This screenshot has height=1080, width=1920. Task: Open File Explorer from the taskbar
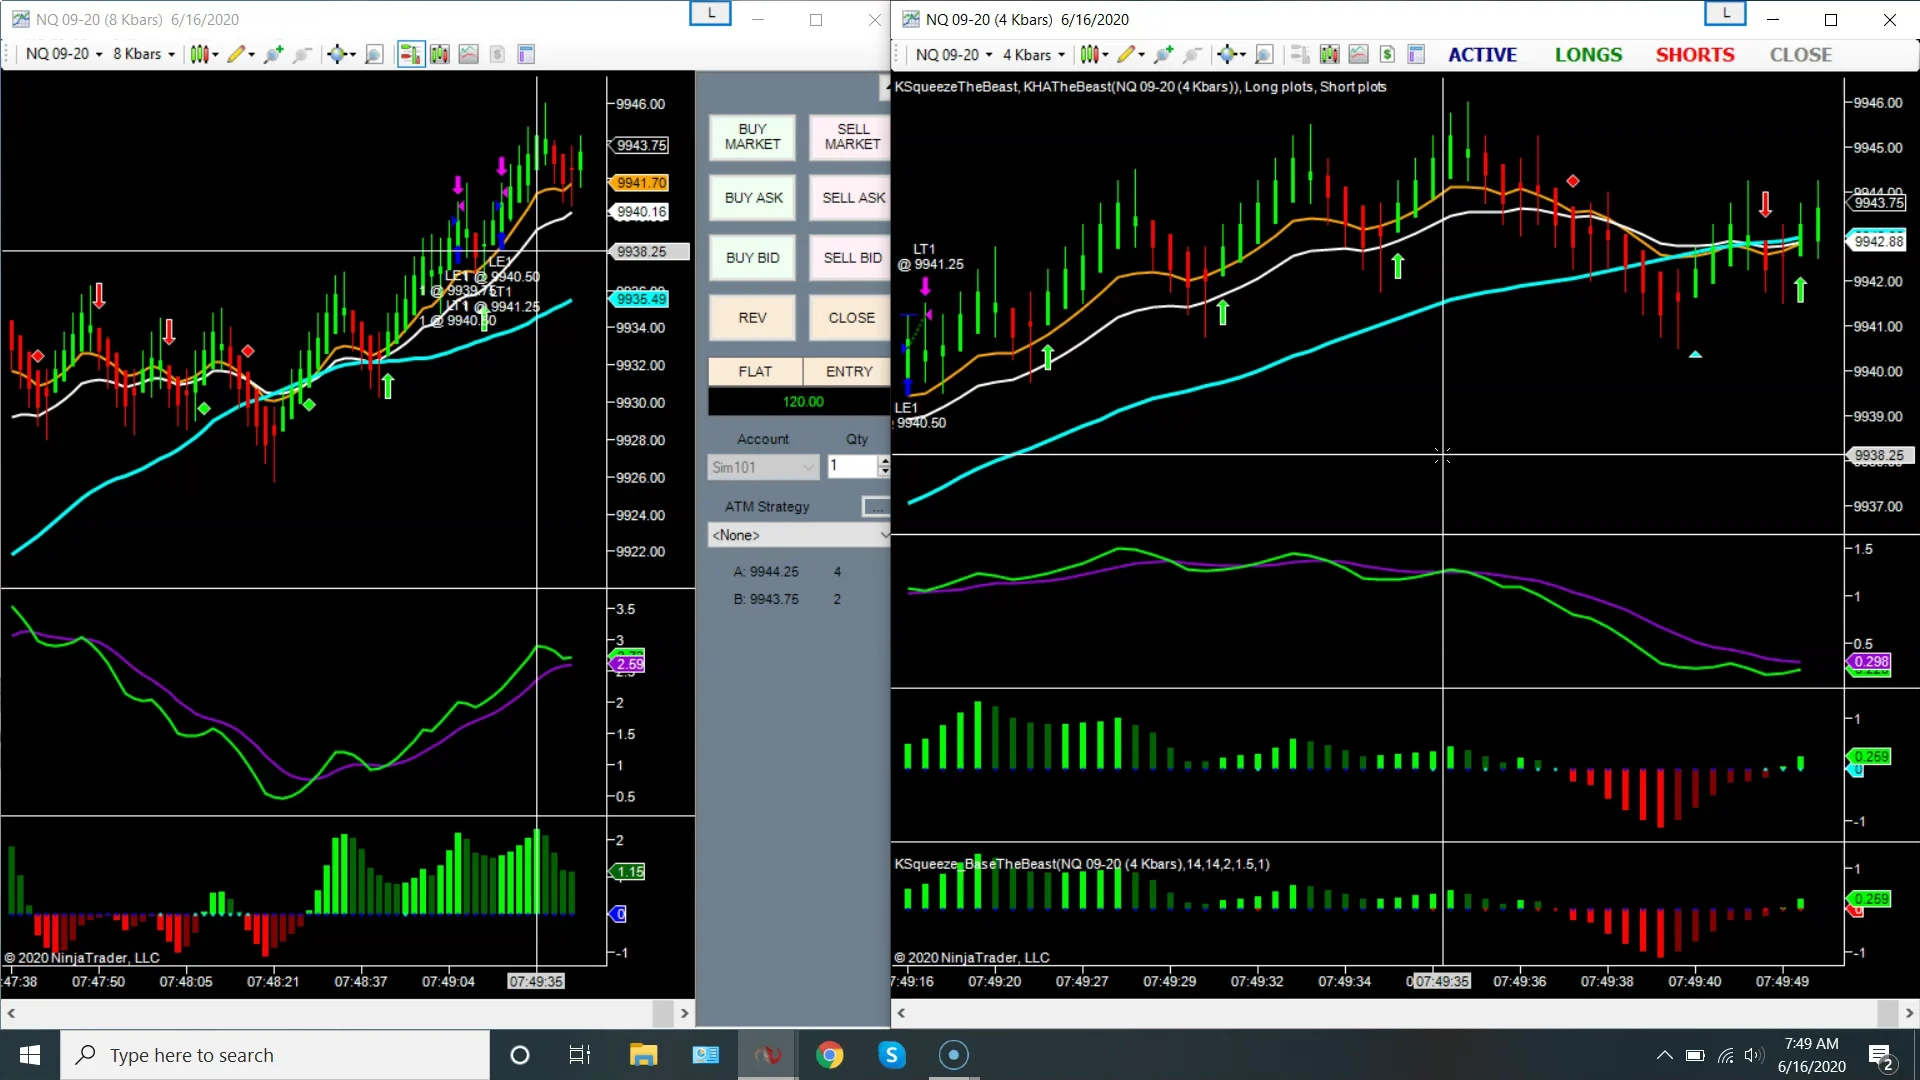643,1055
